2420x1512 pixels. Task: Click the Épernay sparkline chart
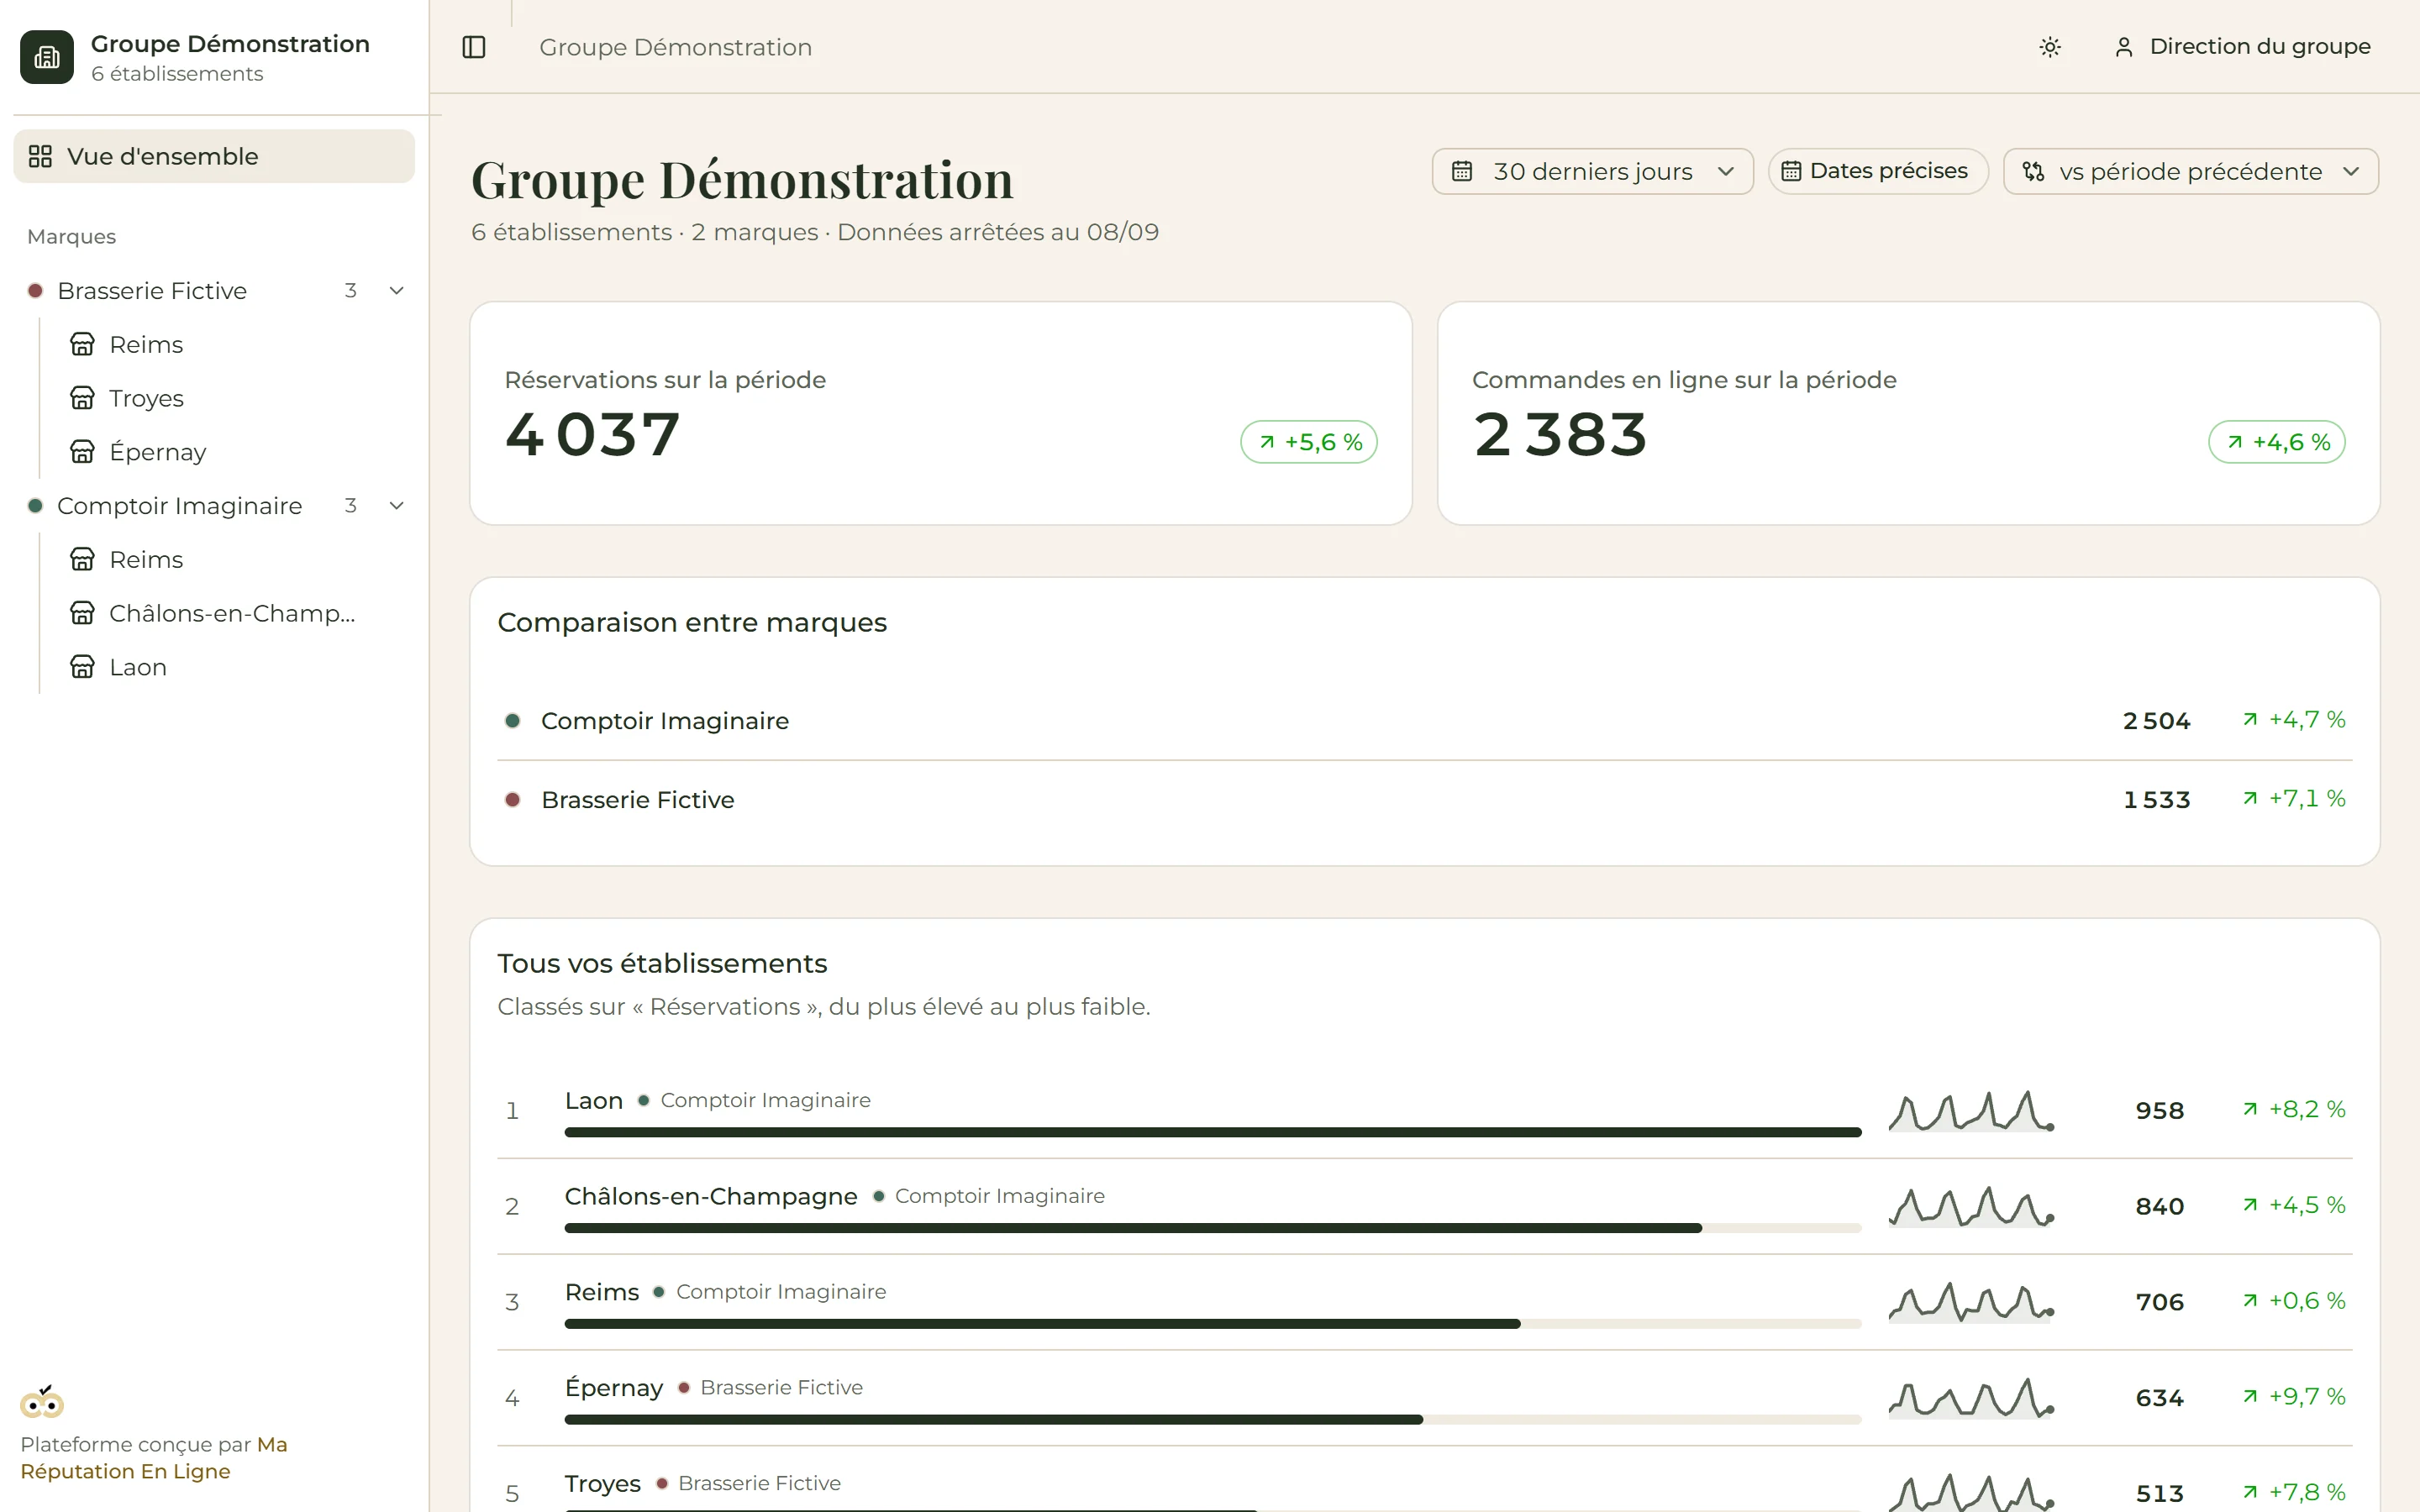point(1971,1399)
